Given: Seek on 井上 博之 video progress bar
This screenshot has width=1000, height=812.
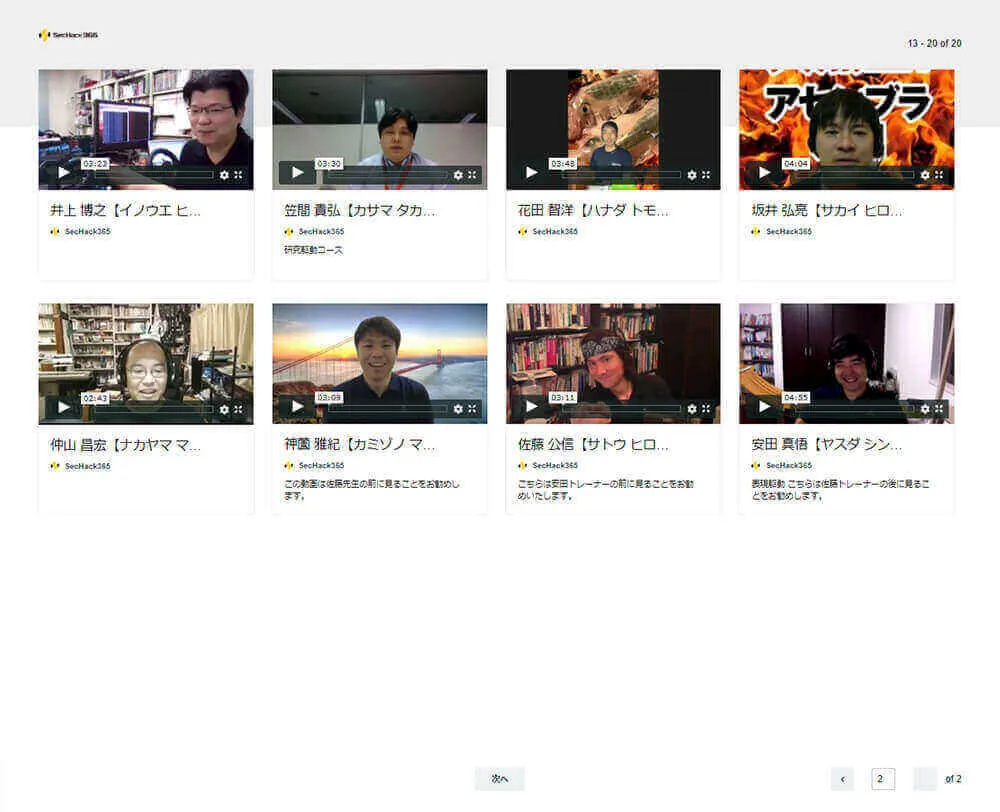Looking at the screenshot, I should [x=153, y=175].
